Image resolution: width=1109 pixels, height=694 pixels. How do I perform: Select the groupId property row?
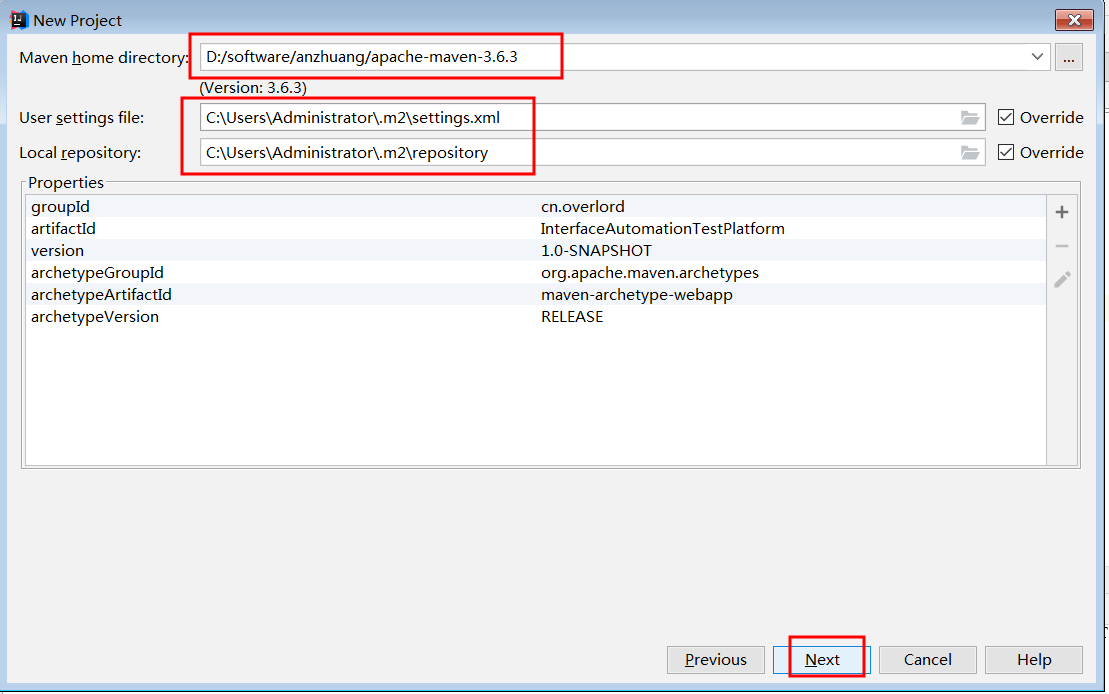tap(535, 207)
